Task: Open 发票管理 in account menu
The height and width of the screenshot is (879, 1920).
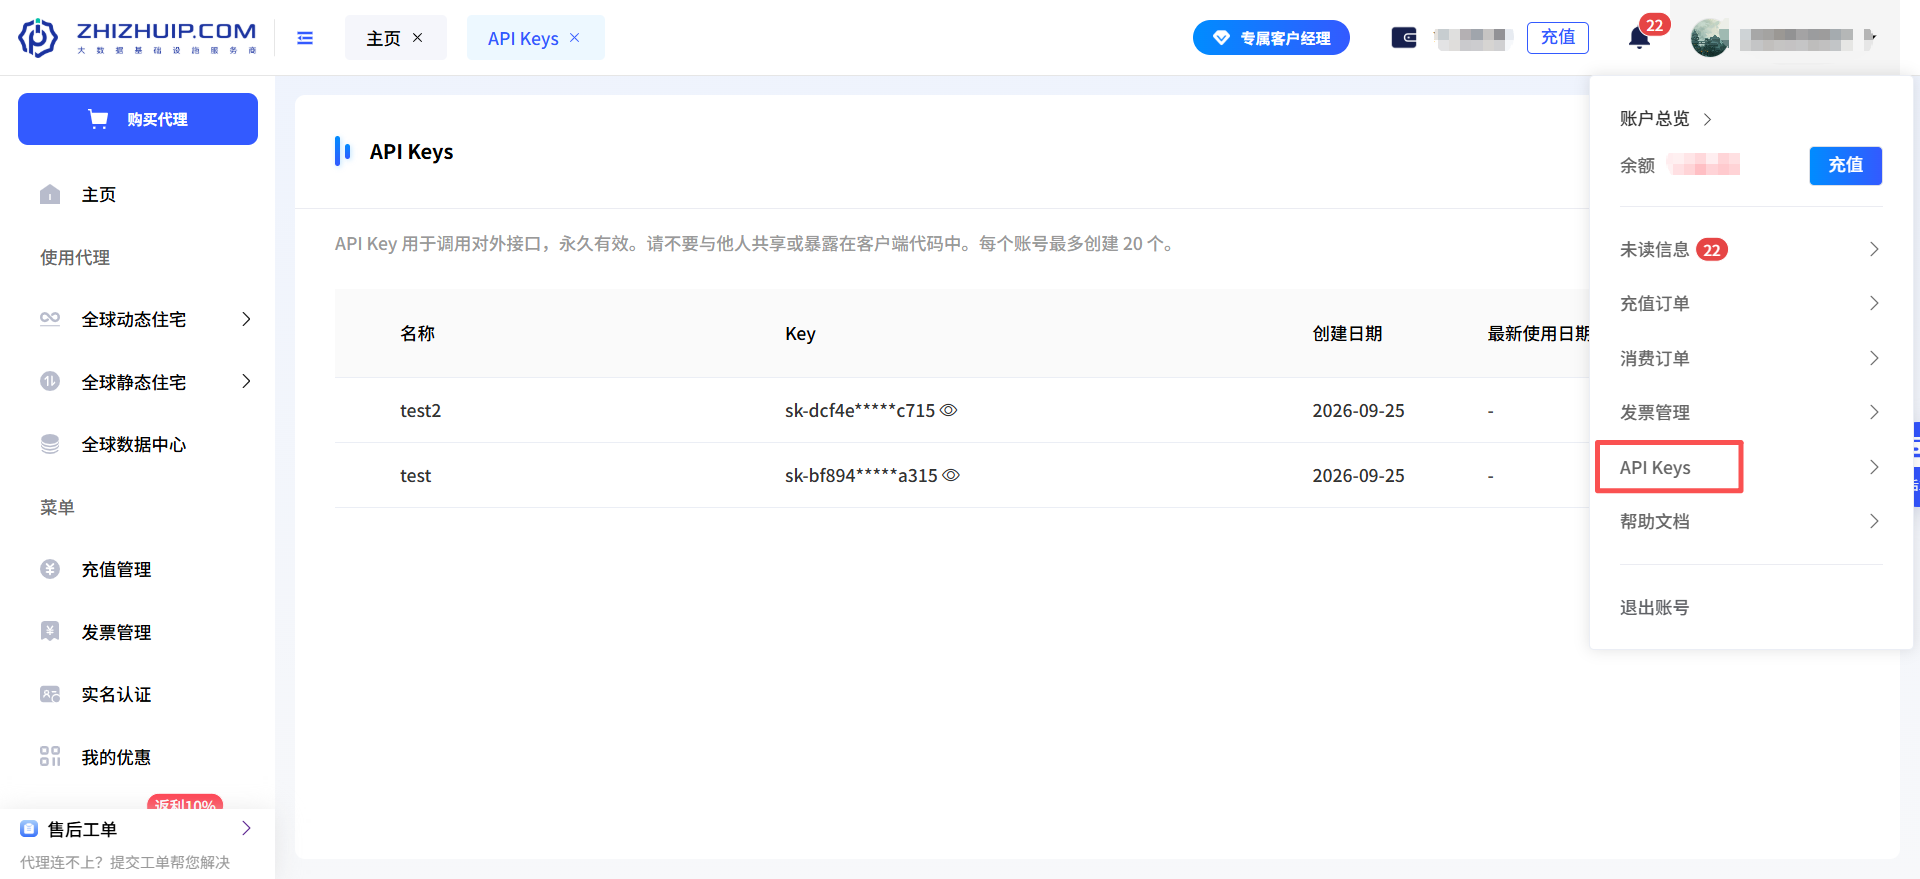Action: point(1751,412)
